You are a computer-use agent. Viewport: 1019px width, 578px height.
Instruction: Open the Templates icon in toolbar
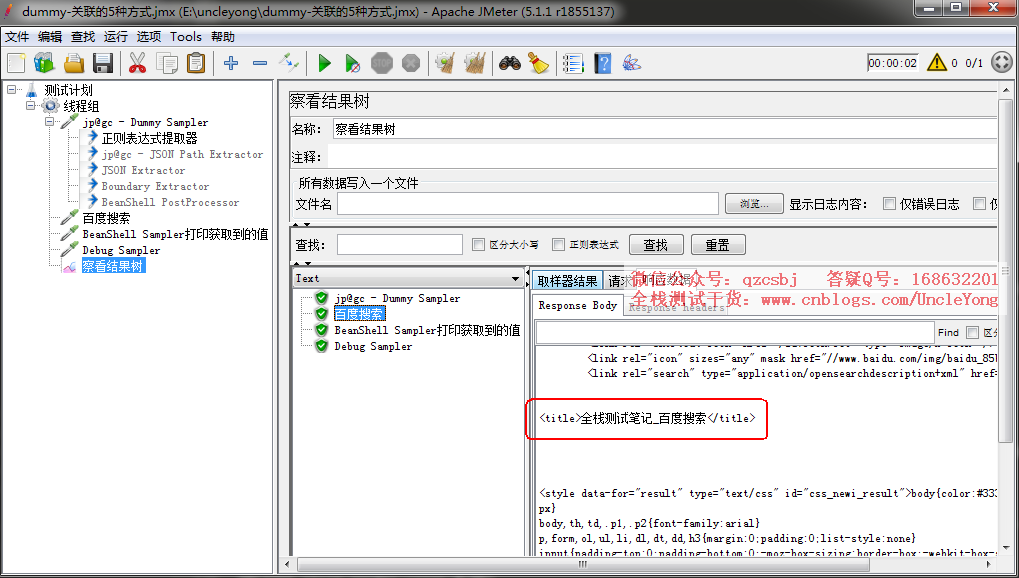pos(44,63)
